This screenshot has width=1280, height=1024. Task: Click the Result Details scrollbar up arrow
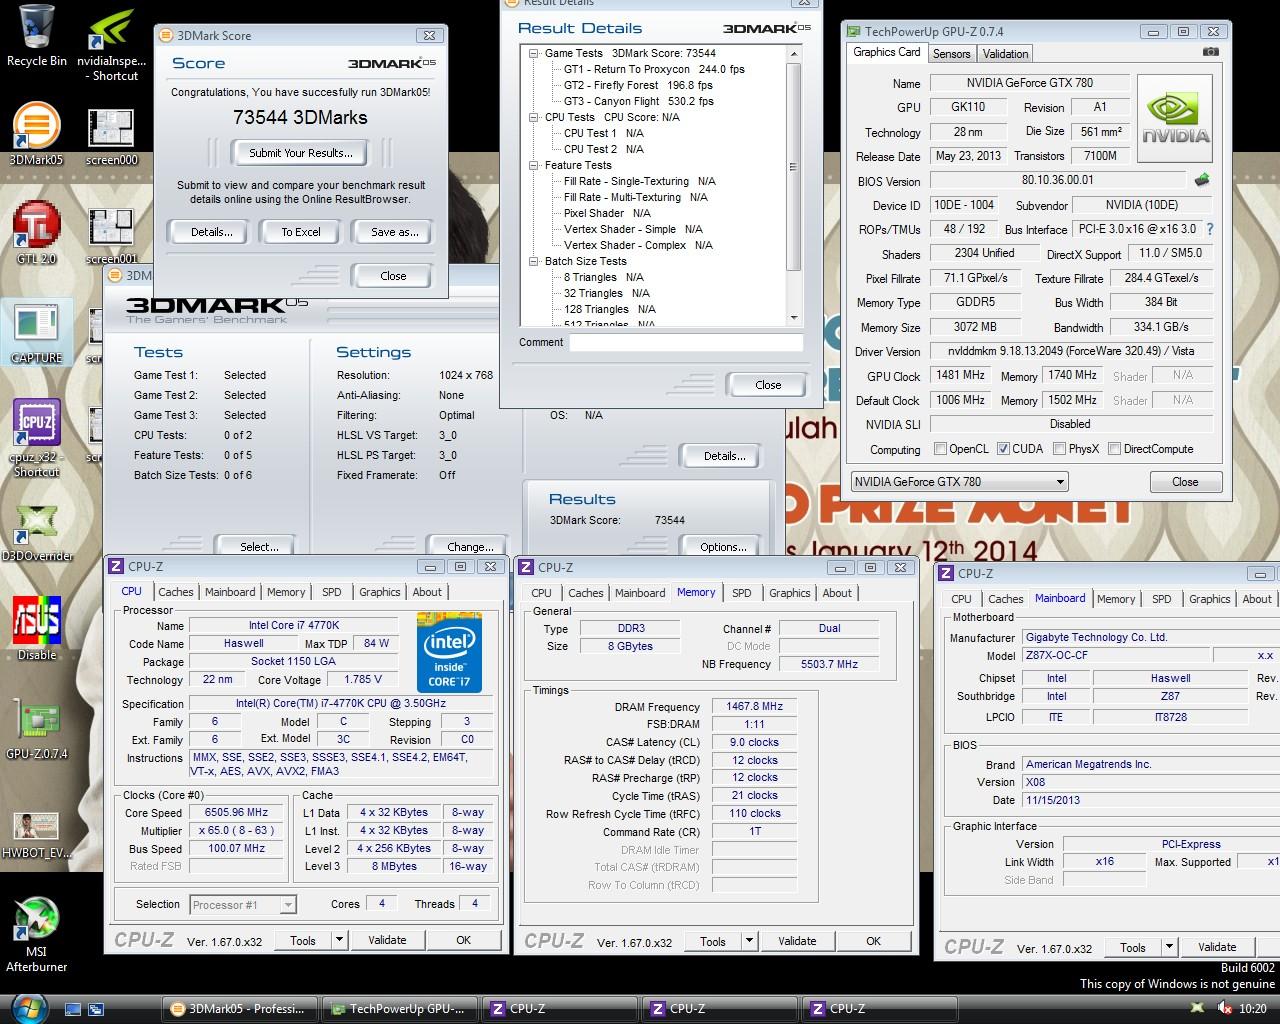pos(794,53)
